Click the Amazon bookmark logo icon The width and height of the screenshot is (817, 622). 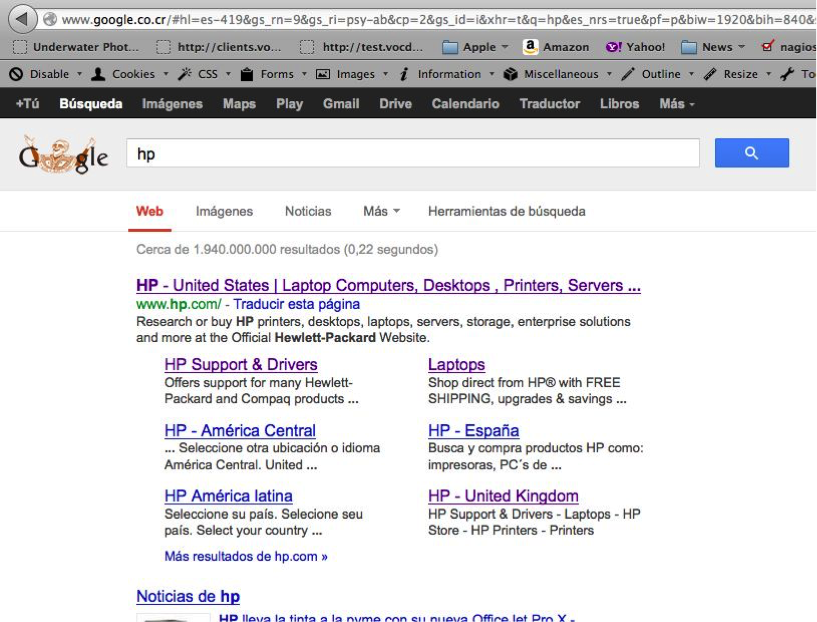530,47
